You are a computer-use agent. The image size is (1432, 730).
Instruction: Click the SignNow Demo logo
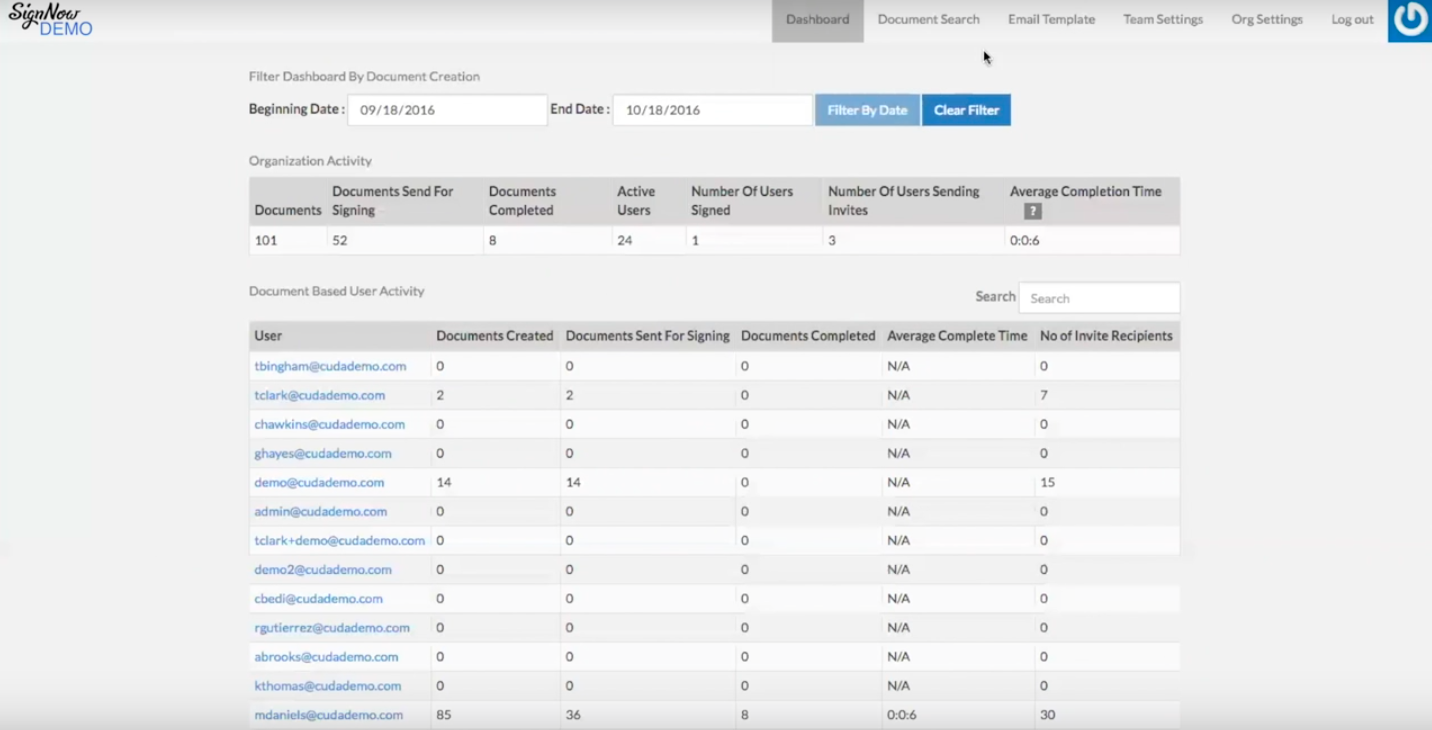point(50,20)
